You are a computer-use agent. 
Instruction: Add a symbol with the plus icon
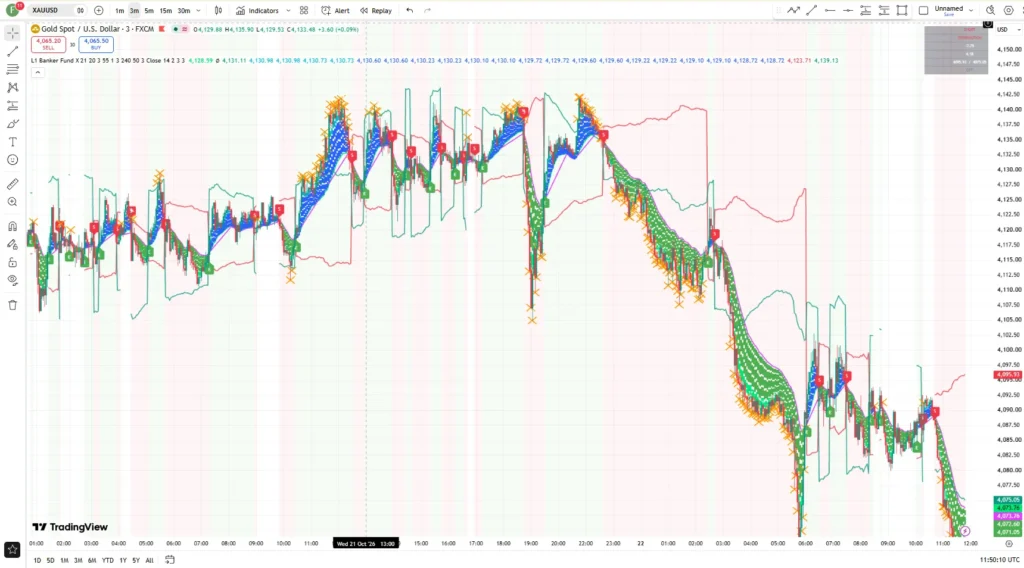click(99, 10)
